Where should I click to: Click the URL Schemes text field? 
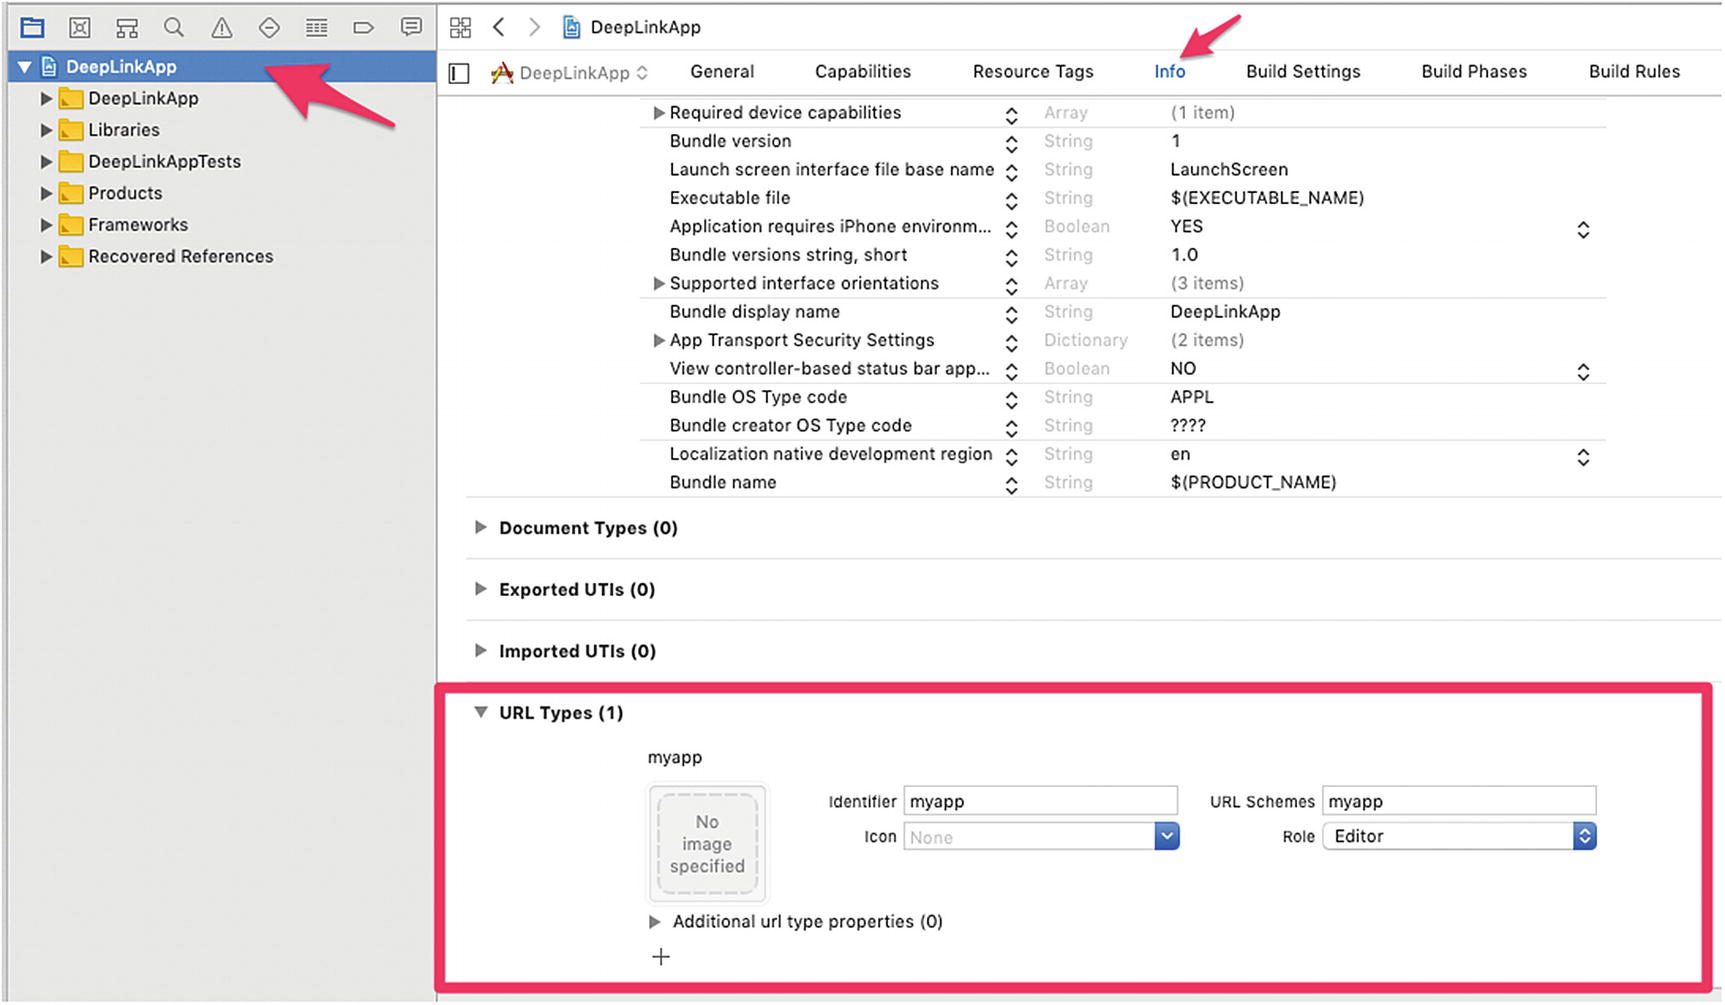pyautogui.click(x=1458, y=801)
